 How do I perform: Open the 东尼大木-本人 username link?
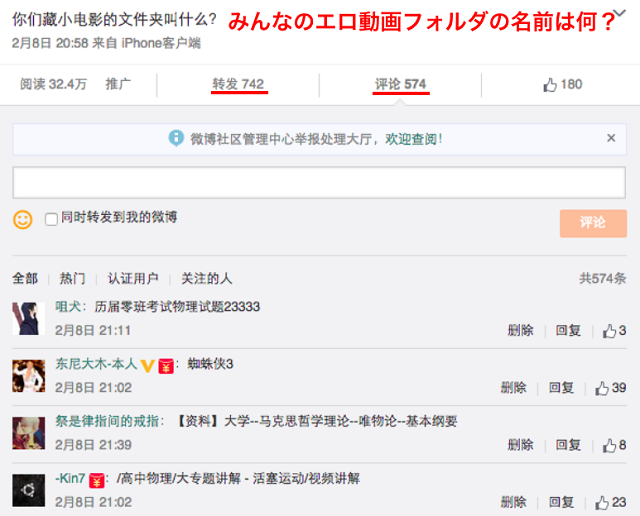pyautogui.click(x=96, y=364)
